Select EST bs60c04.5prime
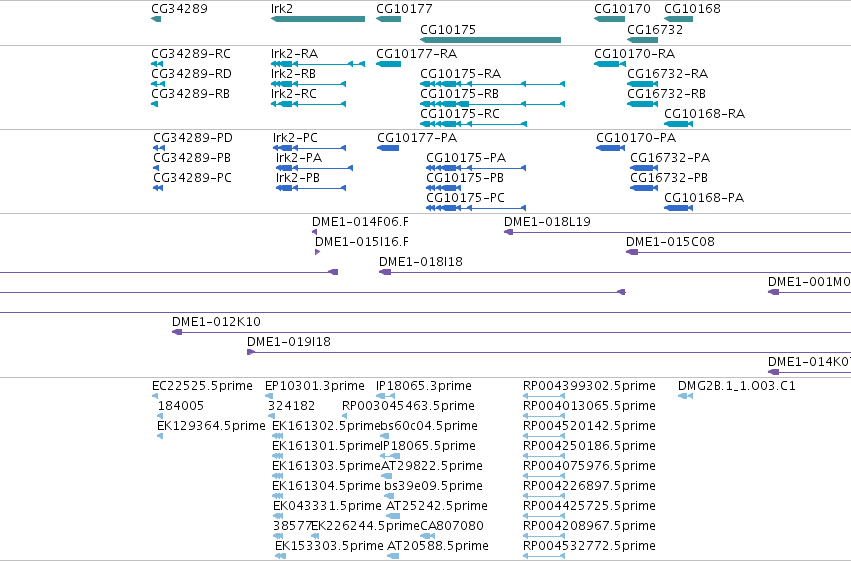 (x=428, y=426)
